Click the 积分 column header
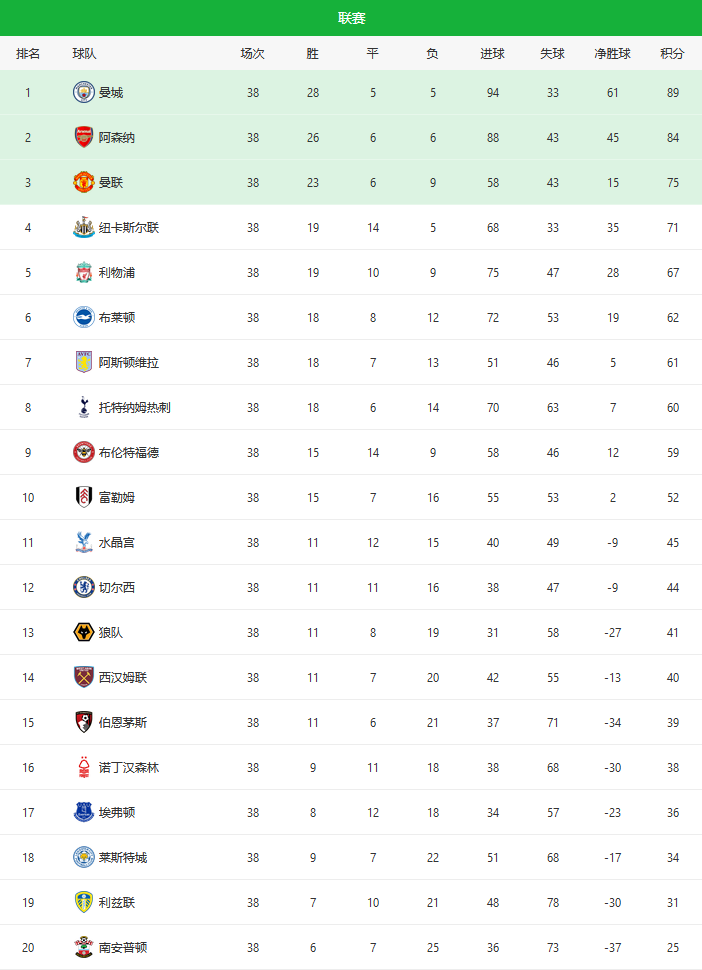Viewport: 702px width, 970px height. point(672,53)
